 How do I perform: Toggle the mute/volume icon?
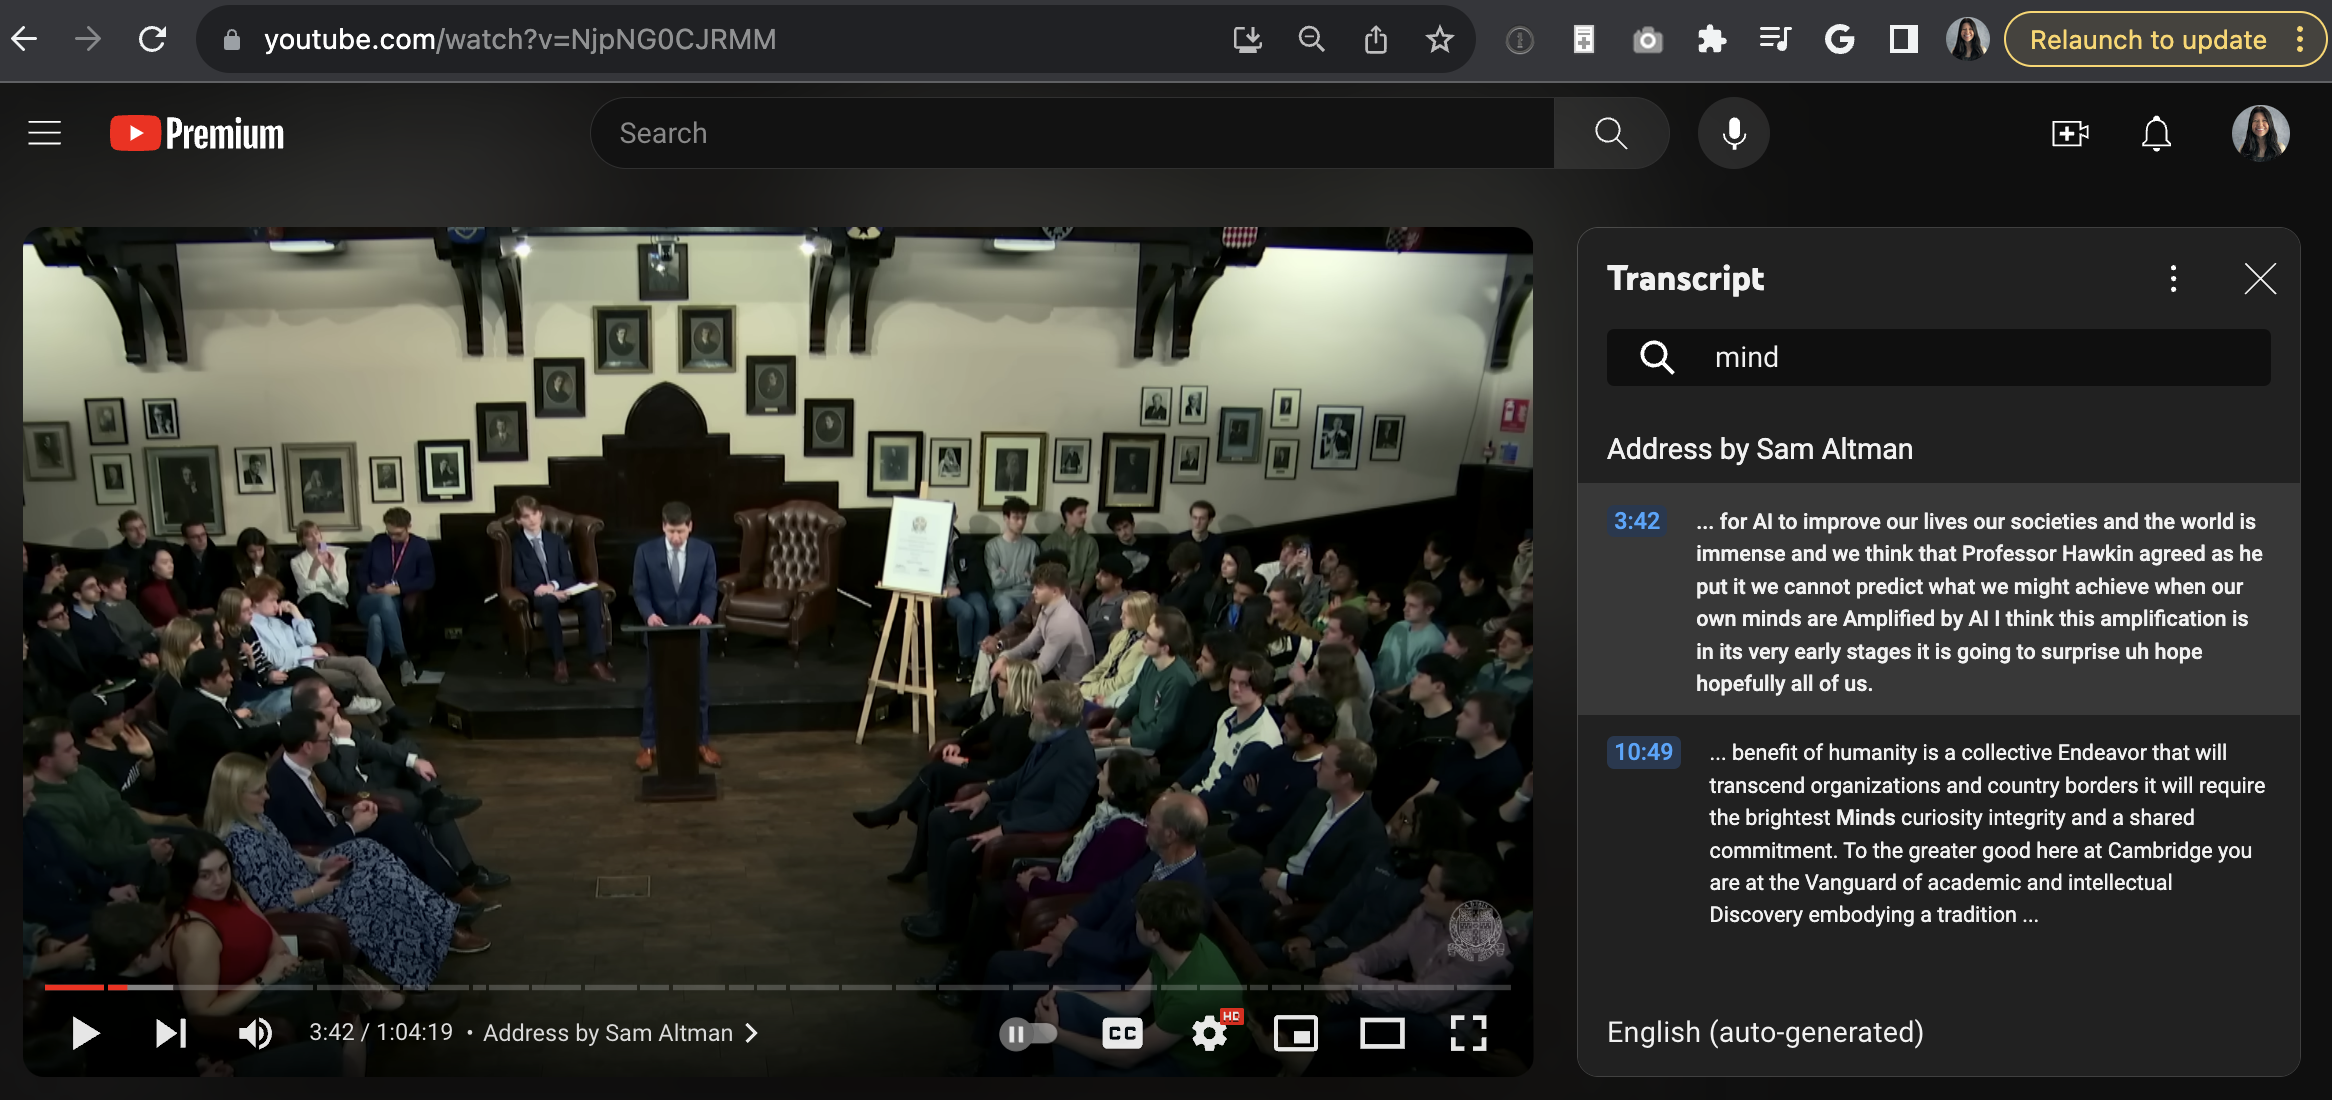click(x=254, y=1030)
